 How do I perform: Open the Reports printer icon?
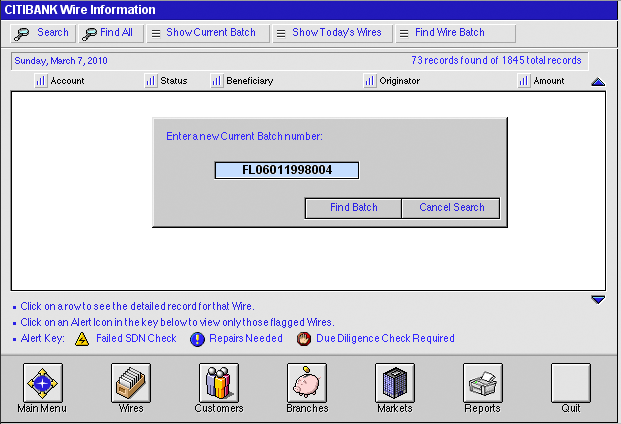point(482,383)
